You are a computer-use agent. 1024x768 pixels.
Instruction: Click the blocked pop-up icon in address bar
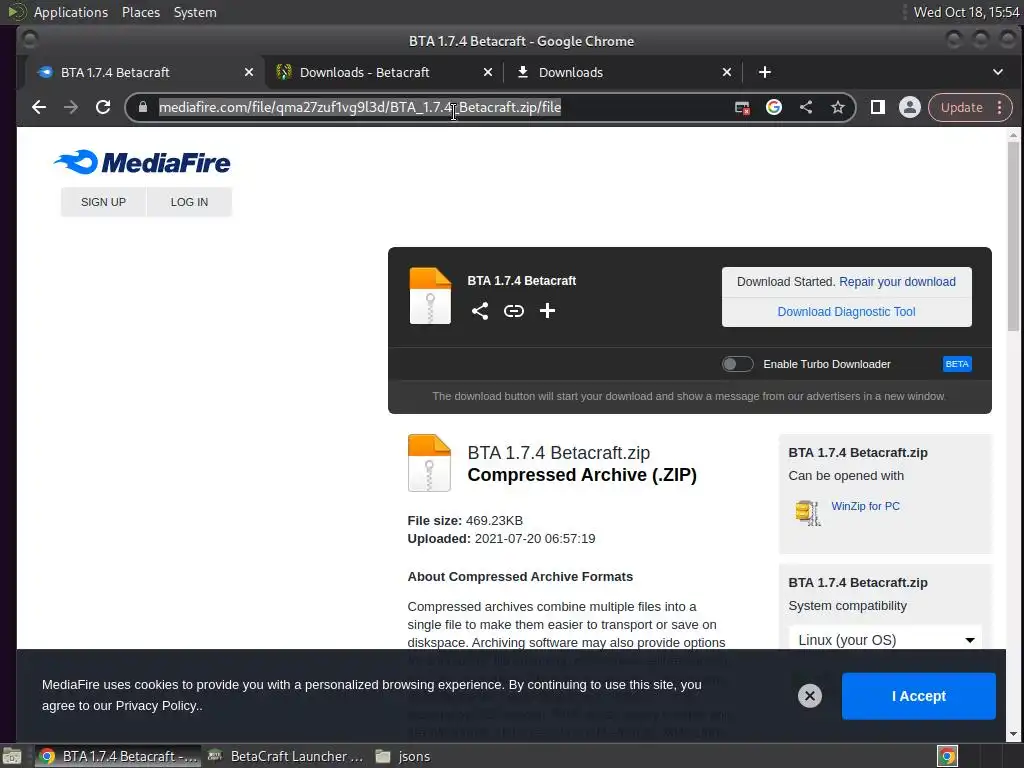742,108
